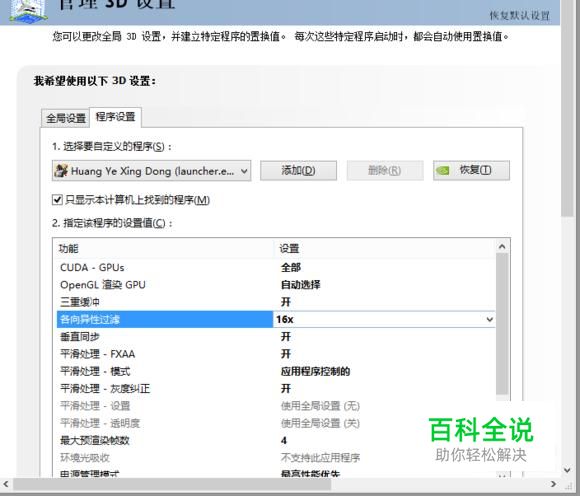This screenshot has height=496, width=580.
Task: Click the 恢复(T) button
Action: click(471, 171)
